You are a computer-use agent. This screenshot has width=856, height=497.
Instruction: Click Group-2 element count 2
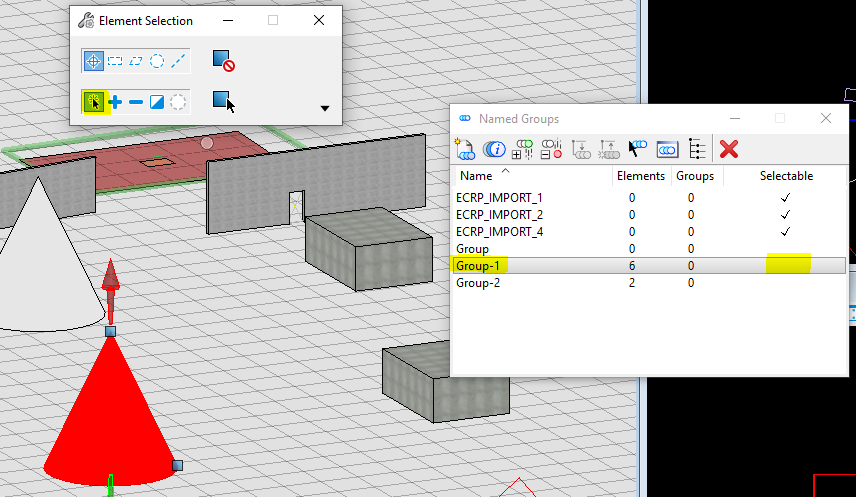pyautogui.click(x=632, y=283)
